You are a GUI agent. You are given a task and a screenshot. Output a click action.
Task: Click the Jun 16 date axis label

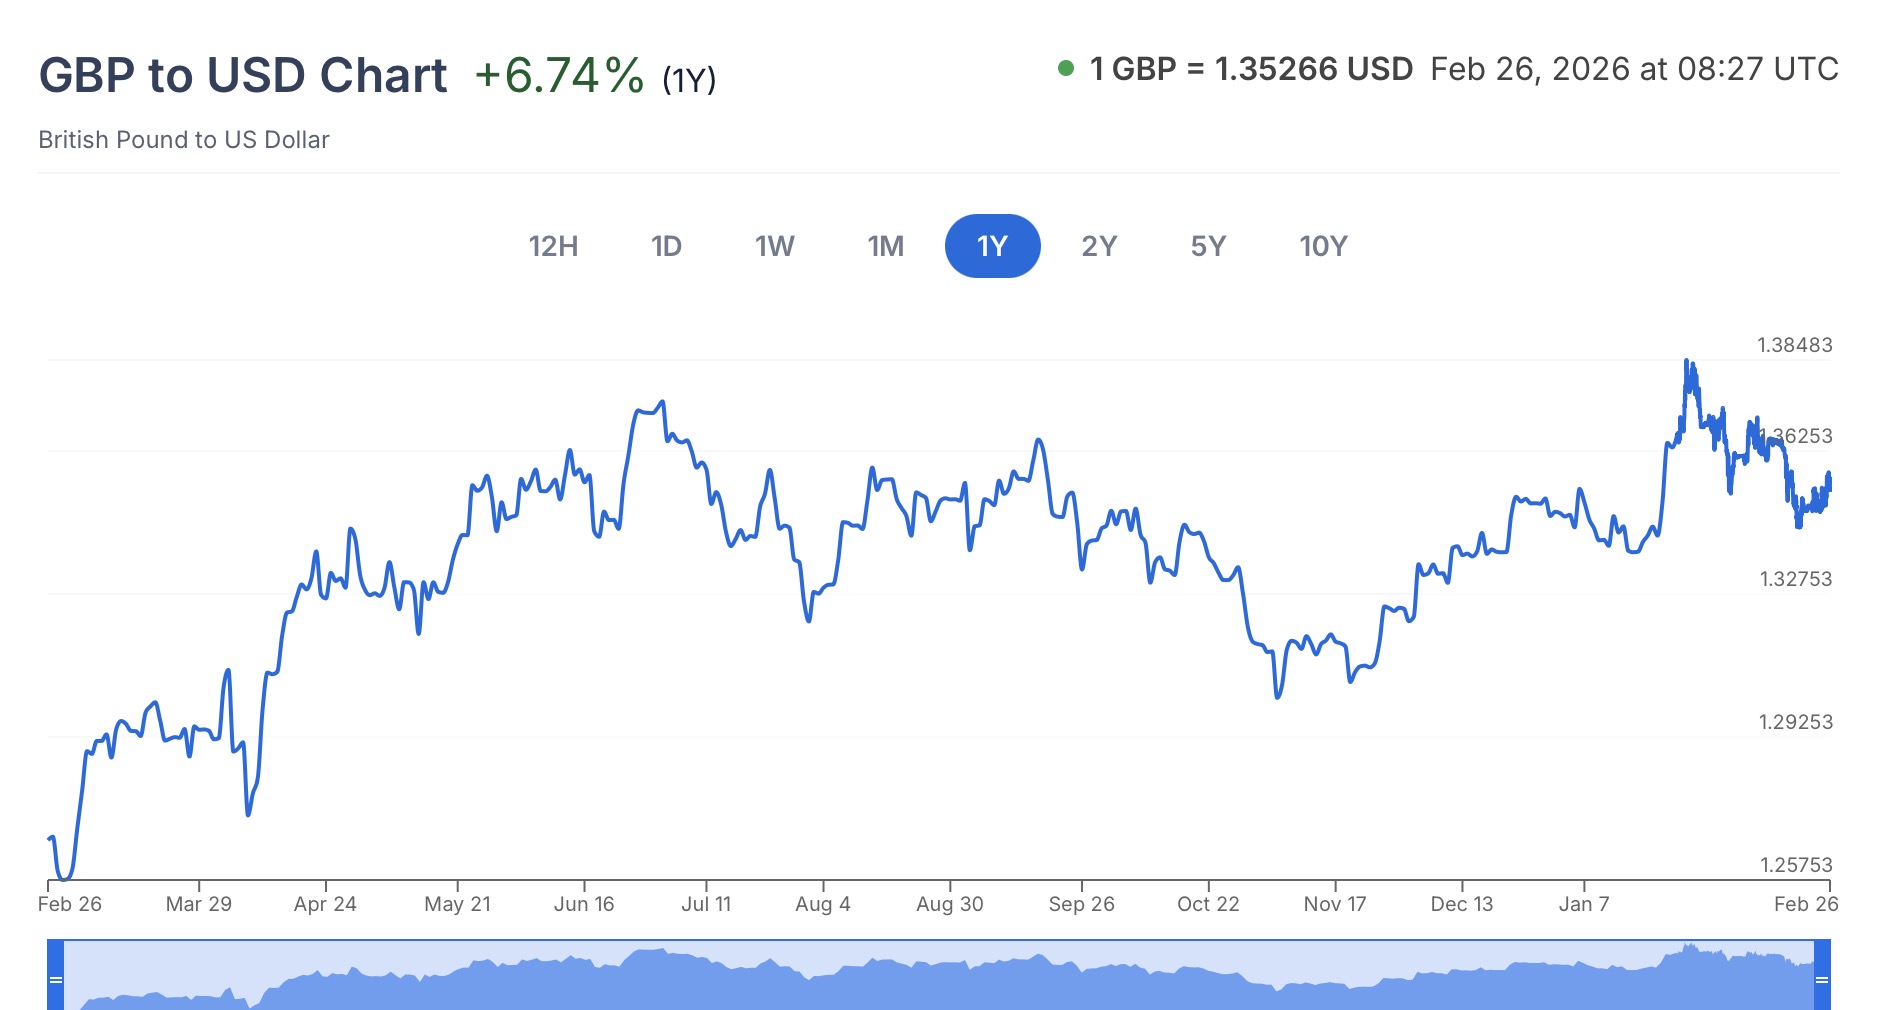coord(584,904)
